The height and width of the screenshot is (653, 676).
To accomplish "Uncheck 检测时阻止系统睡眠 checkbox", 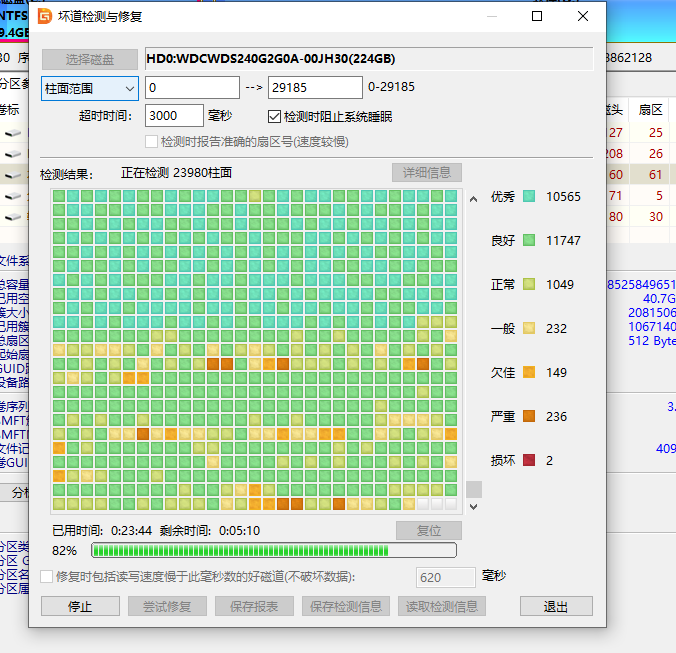I will pyautogui.click(x=274, y=116).
